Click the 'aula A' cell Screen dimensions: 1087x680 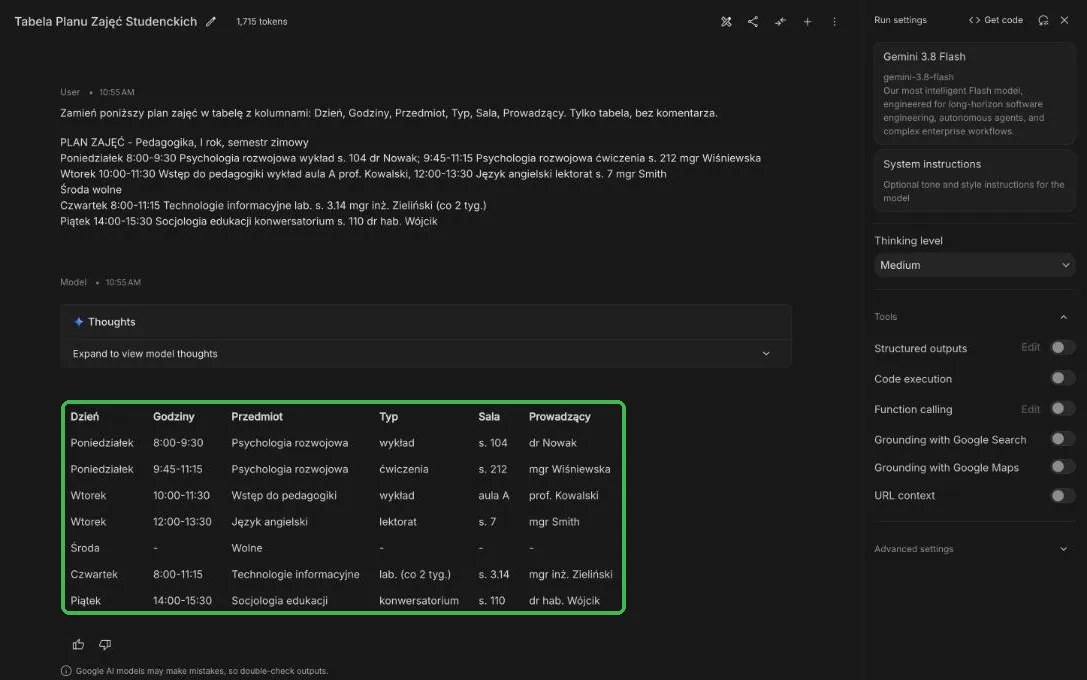[x=494, y=496]
